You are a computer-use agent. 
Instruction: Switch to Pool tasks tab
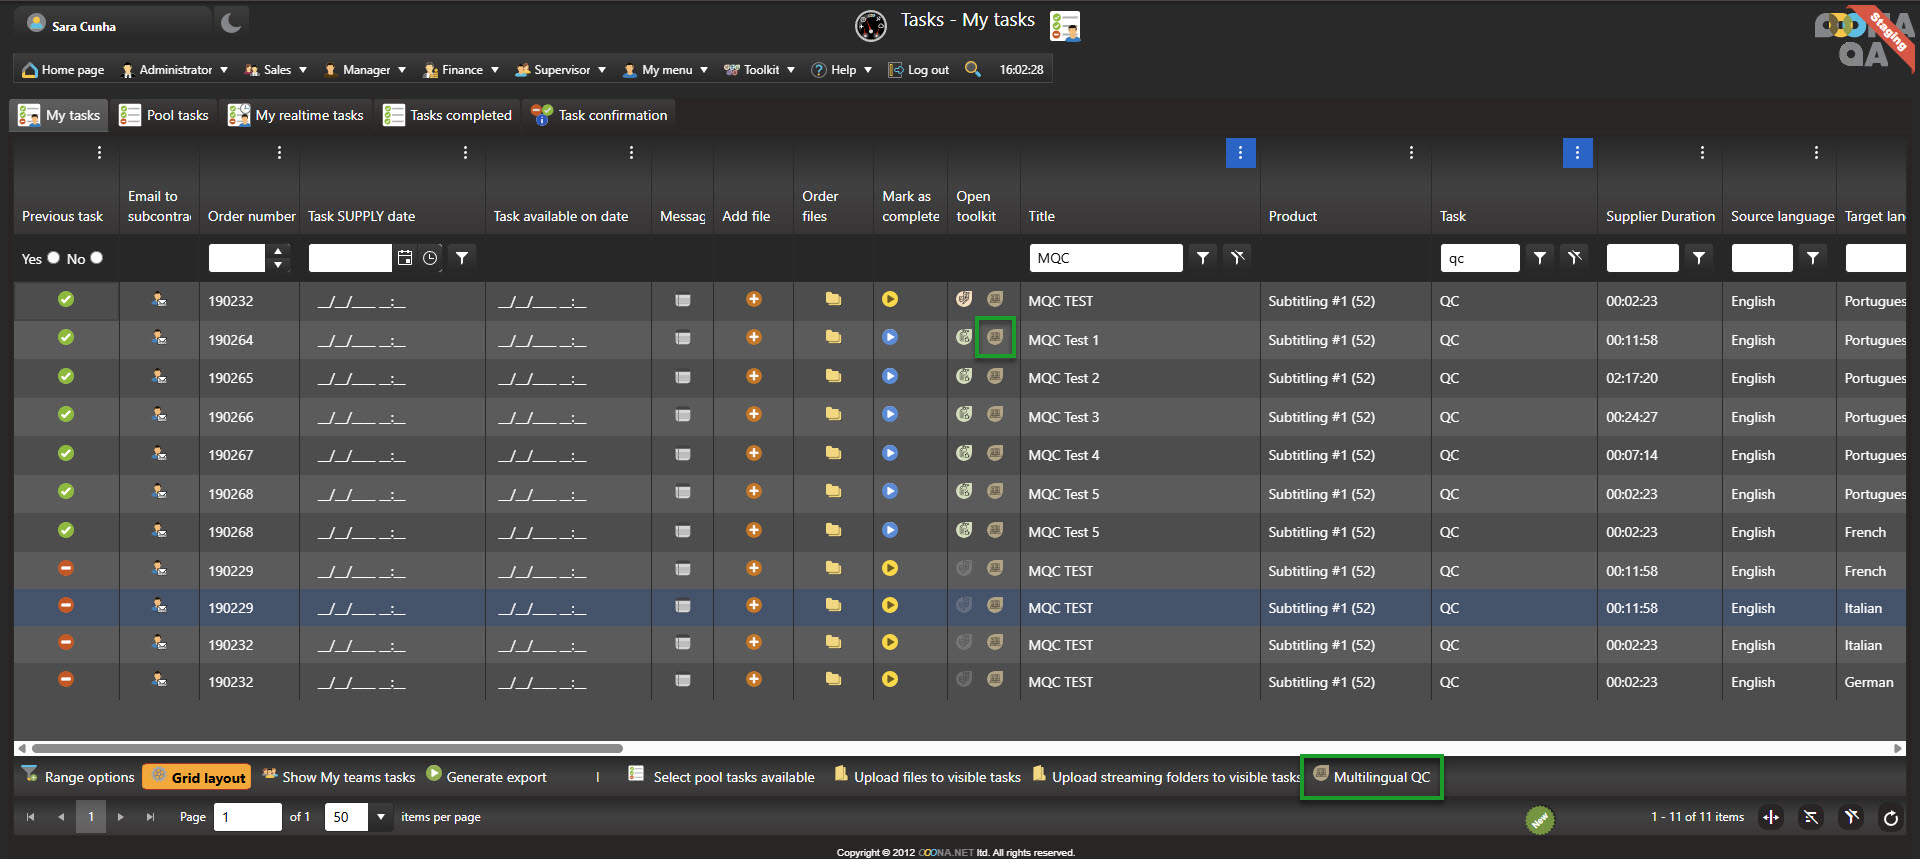(x=165, y=115)
